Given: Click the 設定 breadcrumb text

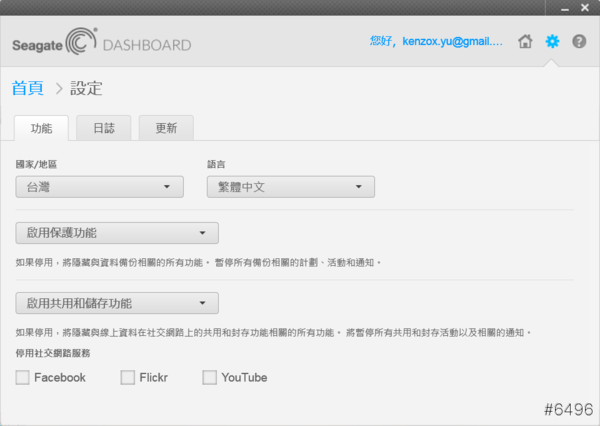Looking at the screenshot, I should tap(86, 88).
